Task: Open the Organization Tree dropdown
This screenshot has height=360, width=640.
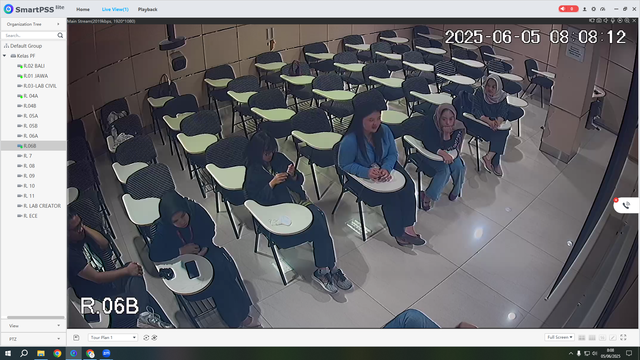Action: [33, 24]
